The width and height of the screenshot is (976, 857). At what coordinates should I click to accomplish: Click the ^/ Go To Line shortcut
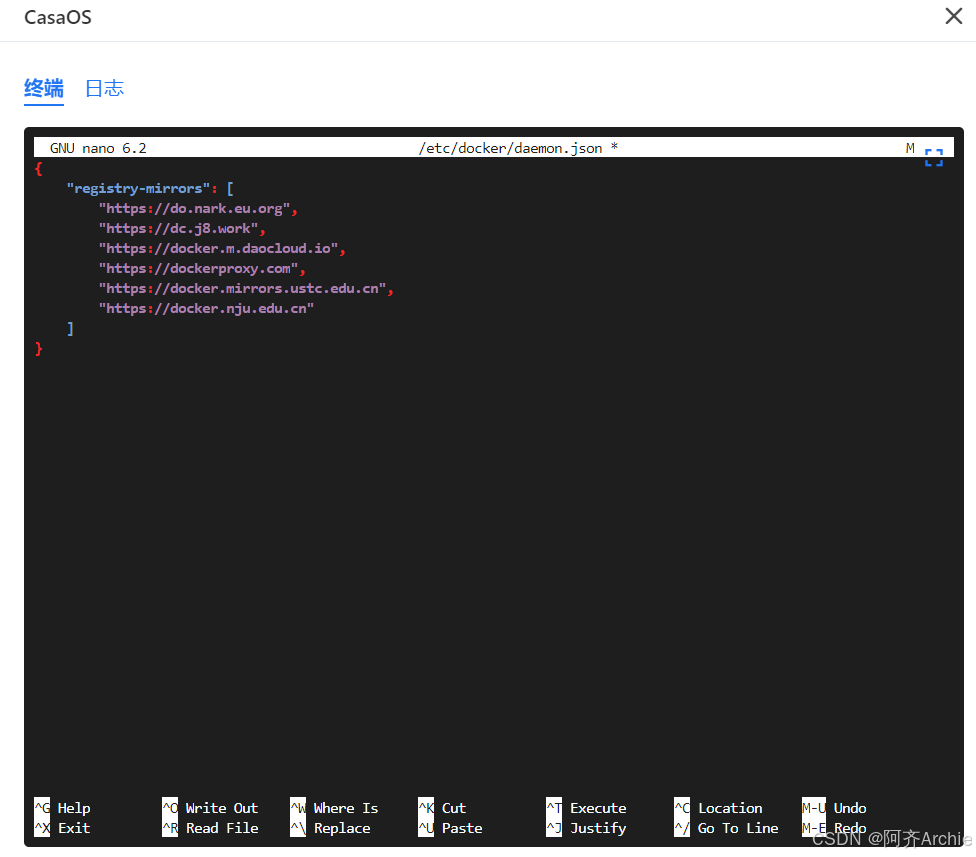click(x=726, y=828)
